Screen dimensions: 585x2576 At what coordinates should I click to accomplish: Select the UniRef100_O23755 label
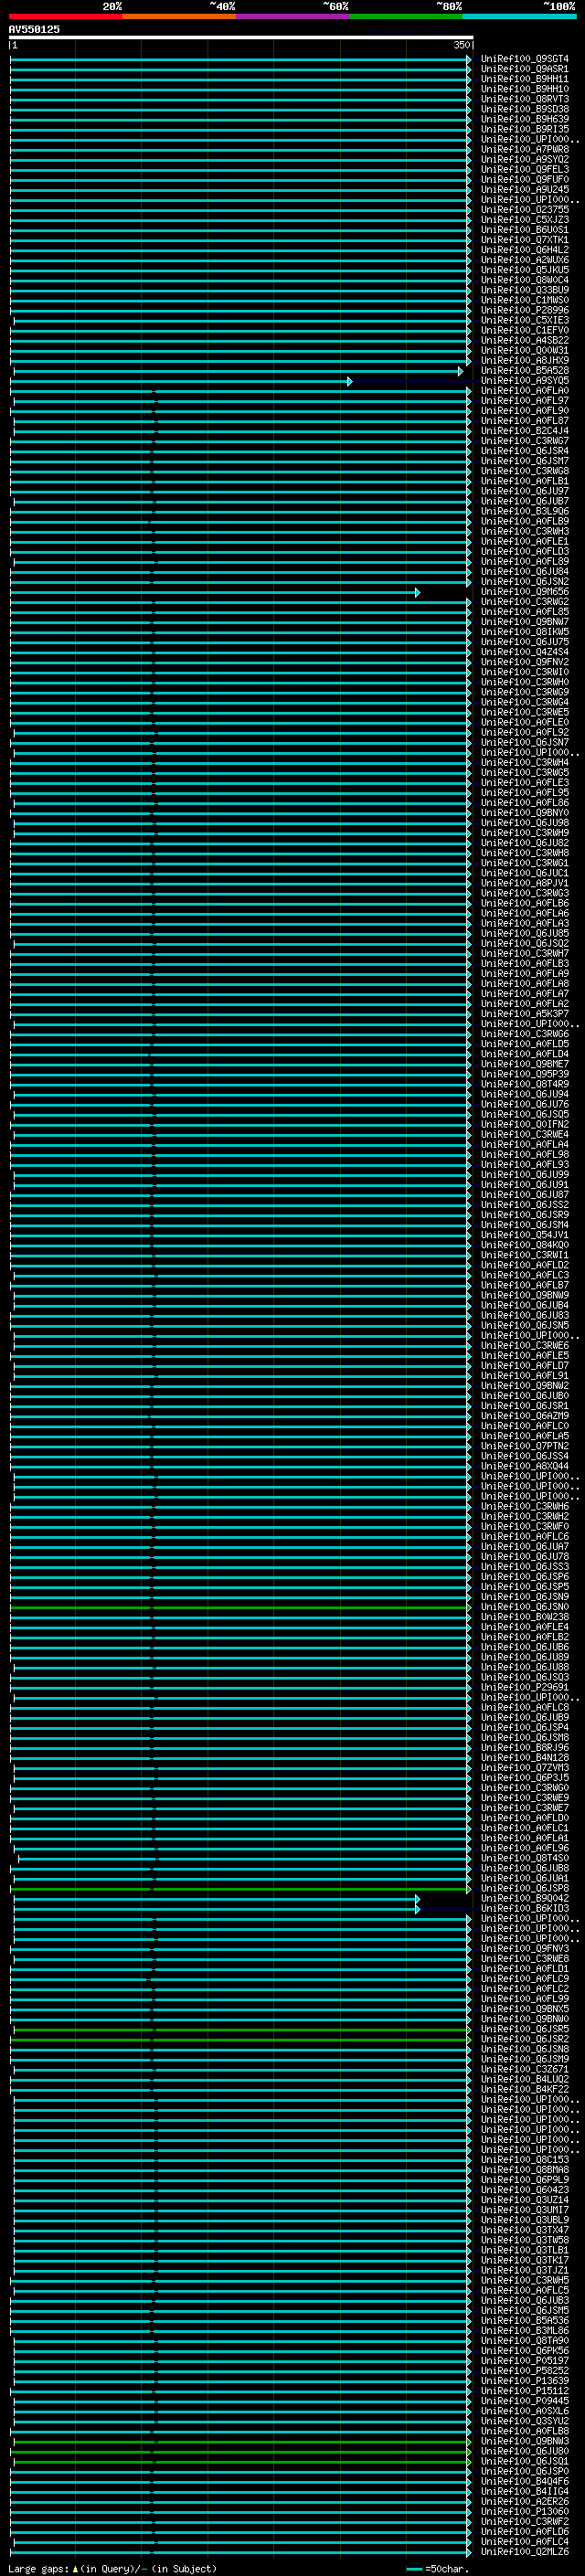pos(524,210)
